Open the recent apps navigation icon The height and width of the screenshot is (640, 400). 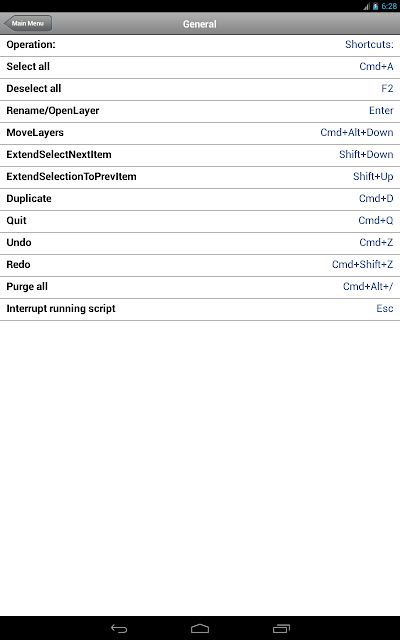click(281, 629)
